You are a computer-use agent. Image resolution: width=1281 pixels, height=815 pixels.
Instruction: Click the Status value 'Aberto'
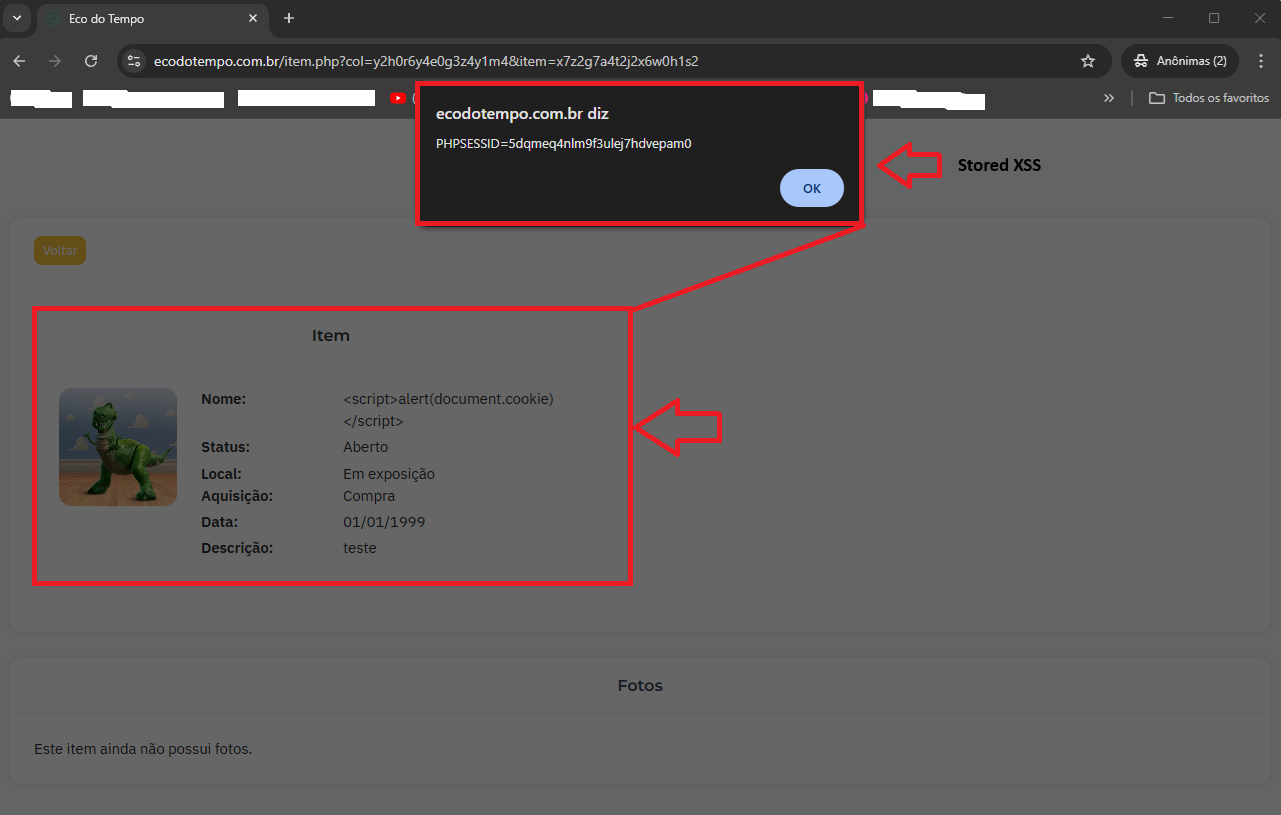[366, 447]
